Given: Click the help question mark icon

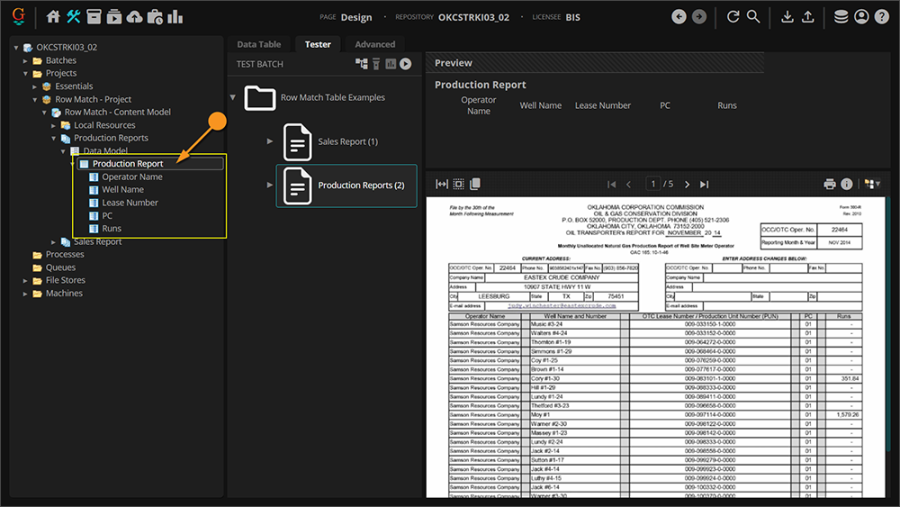Looking at the screenshot, I should 881,17.
